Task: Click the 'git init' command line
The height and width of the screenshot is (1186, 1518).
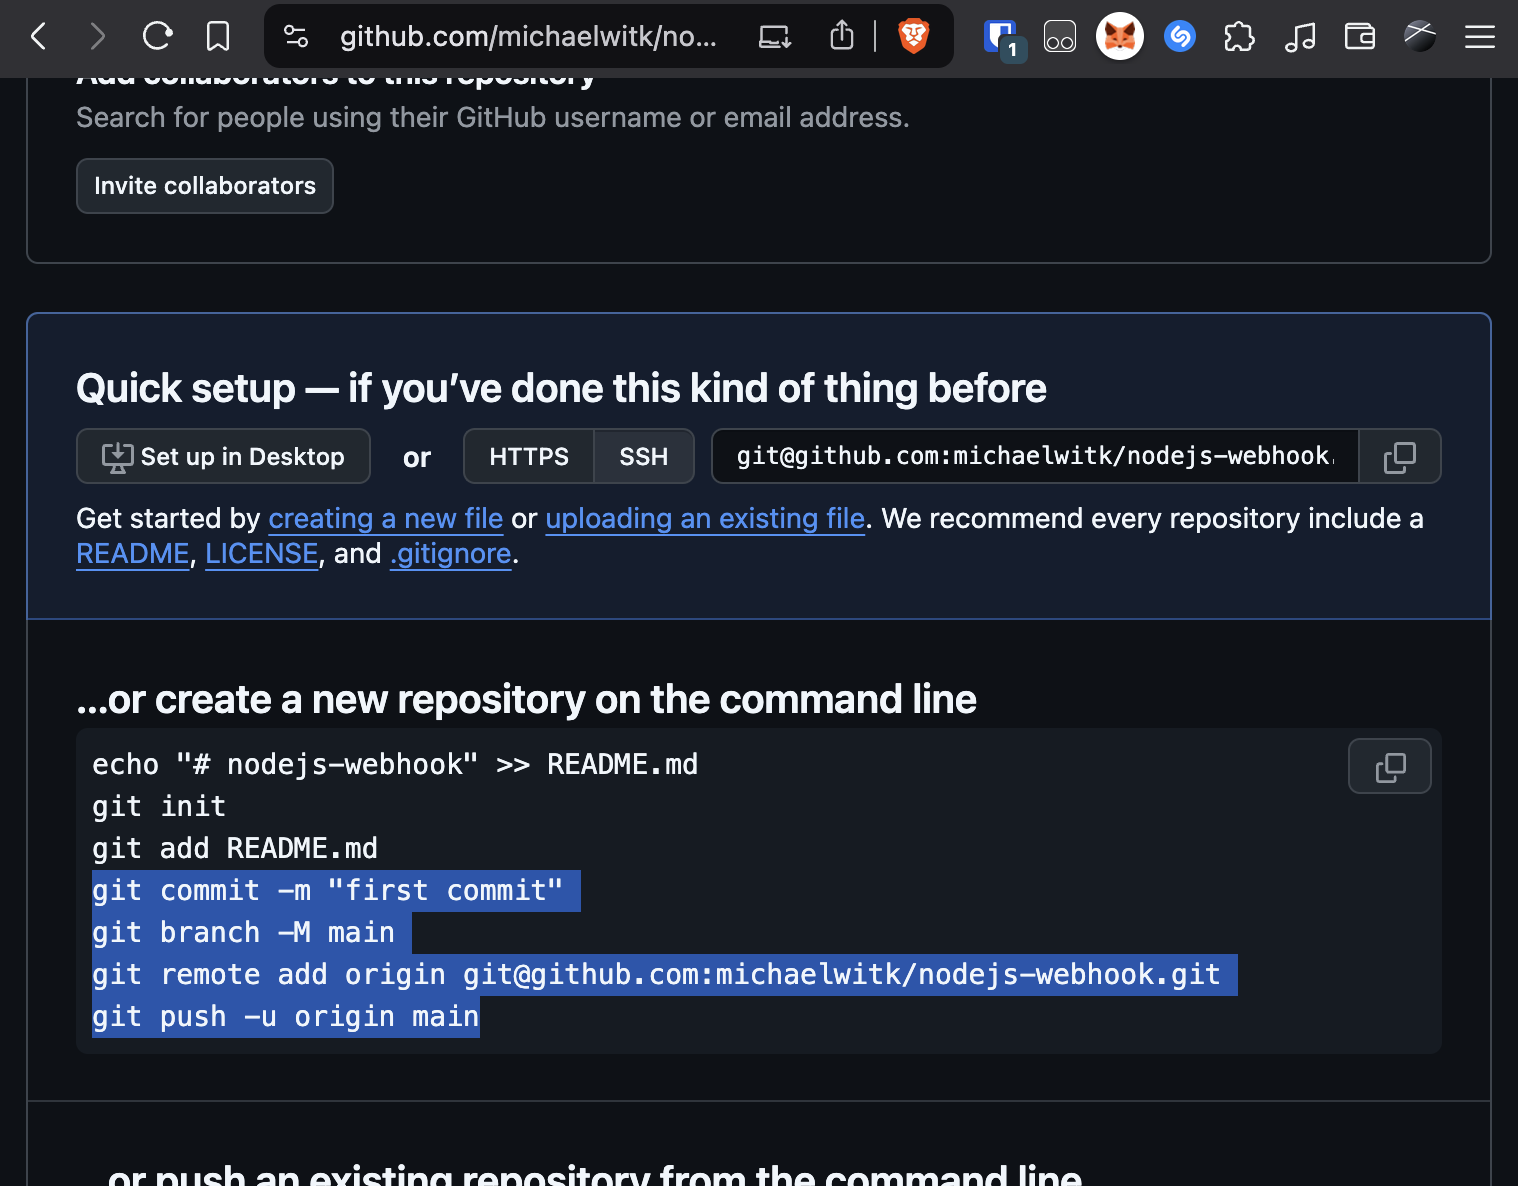Action: [x=159, y=806]
